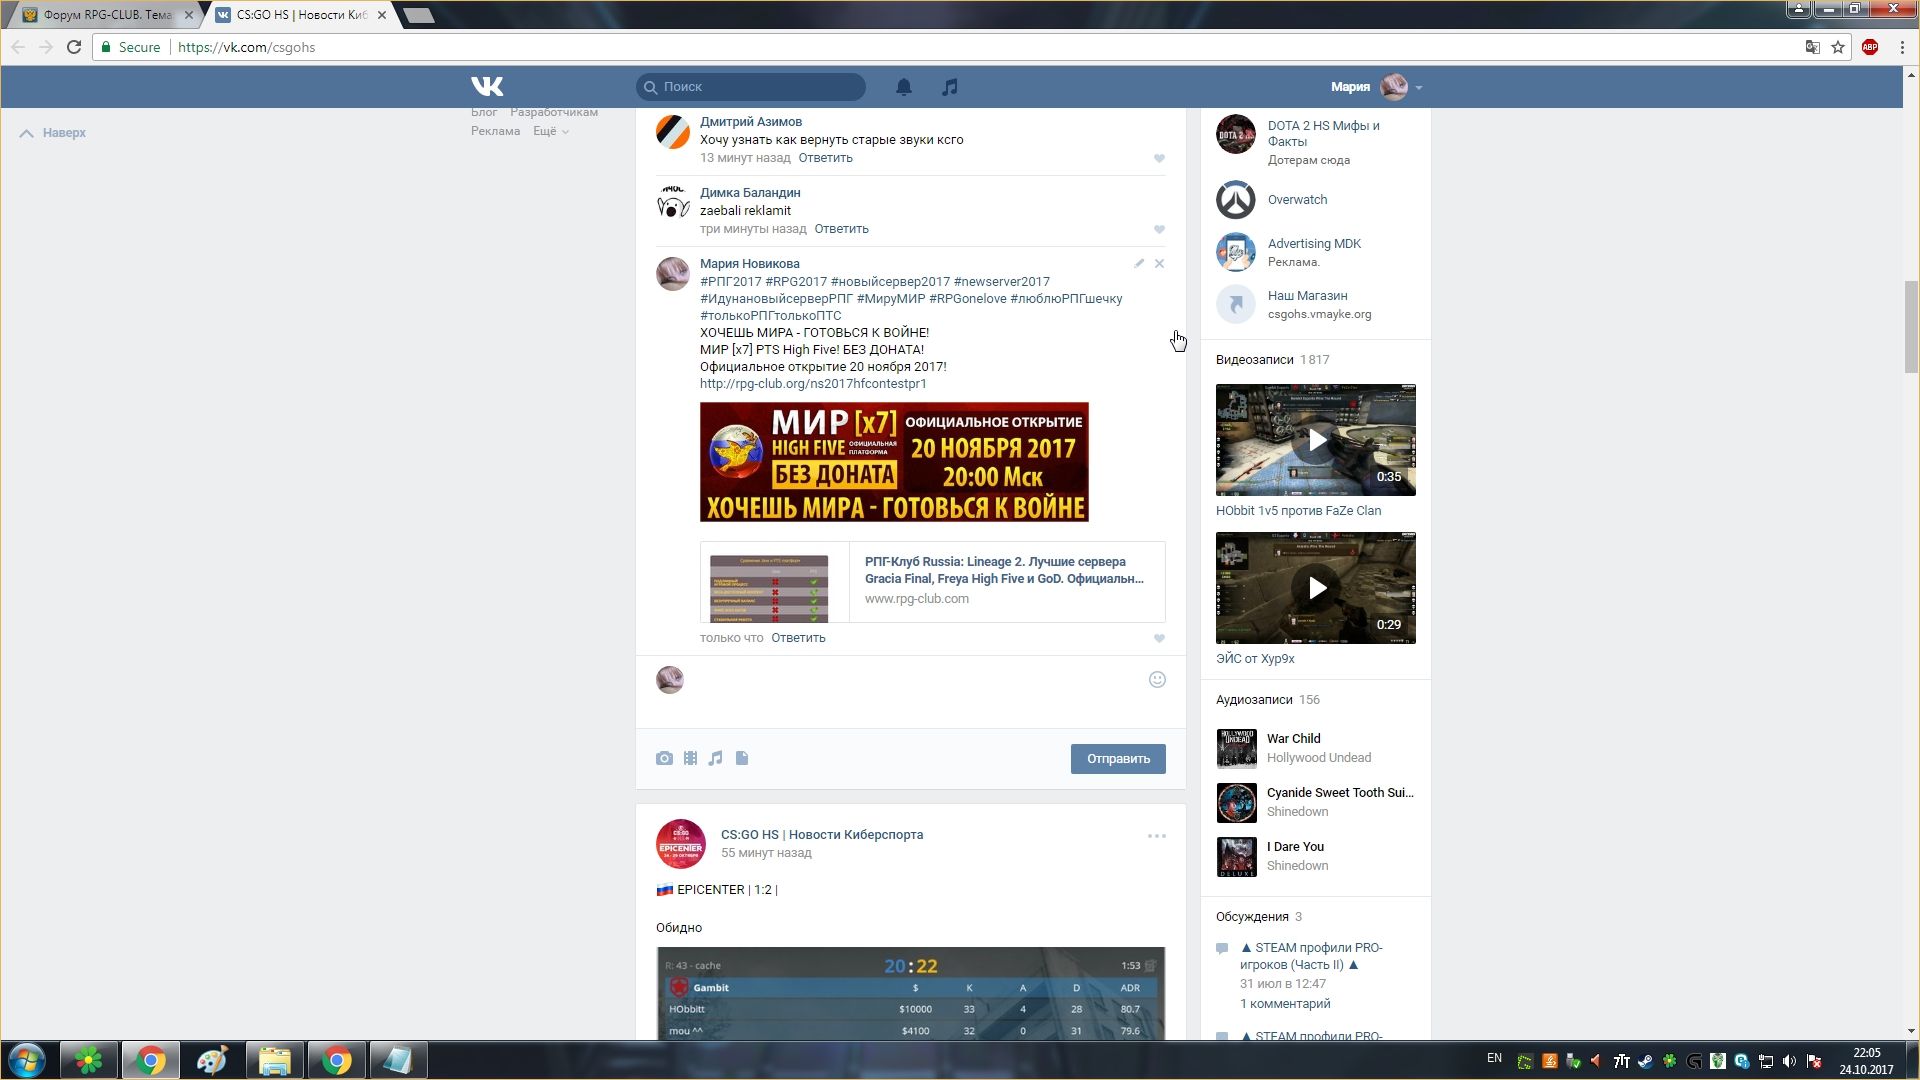Attach a document using the file icon
1920x1080 pixels.
(742, 758)
